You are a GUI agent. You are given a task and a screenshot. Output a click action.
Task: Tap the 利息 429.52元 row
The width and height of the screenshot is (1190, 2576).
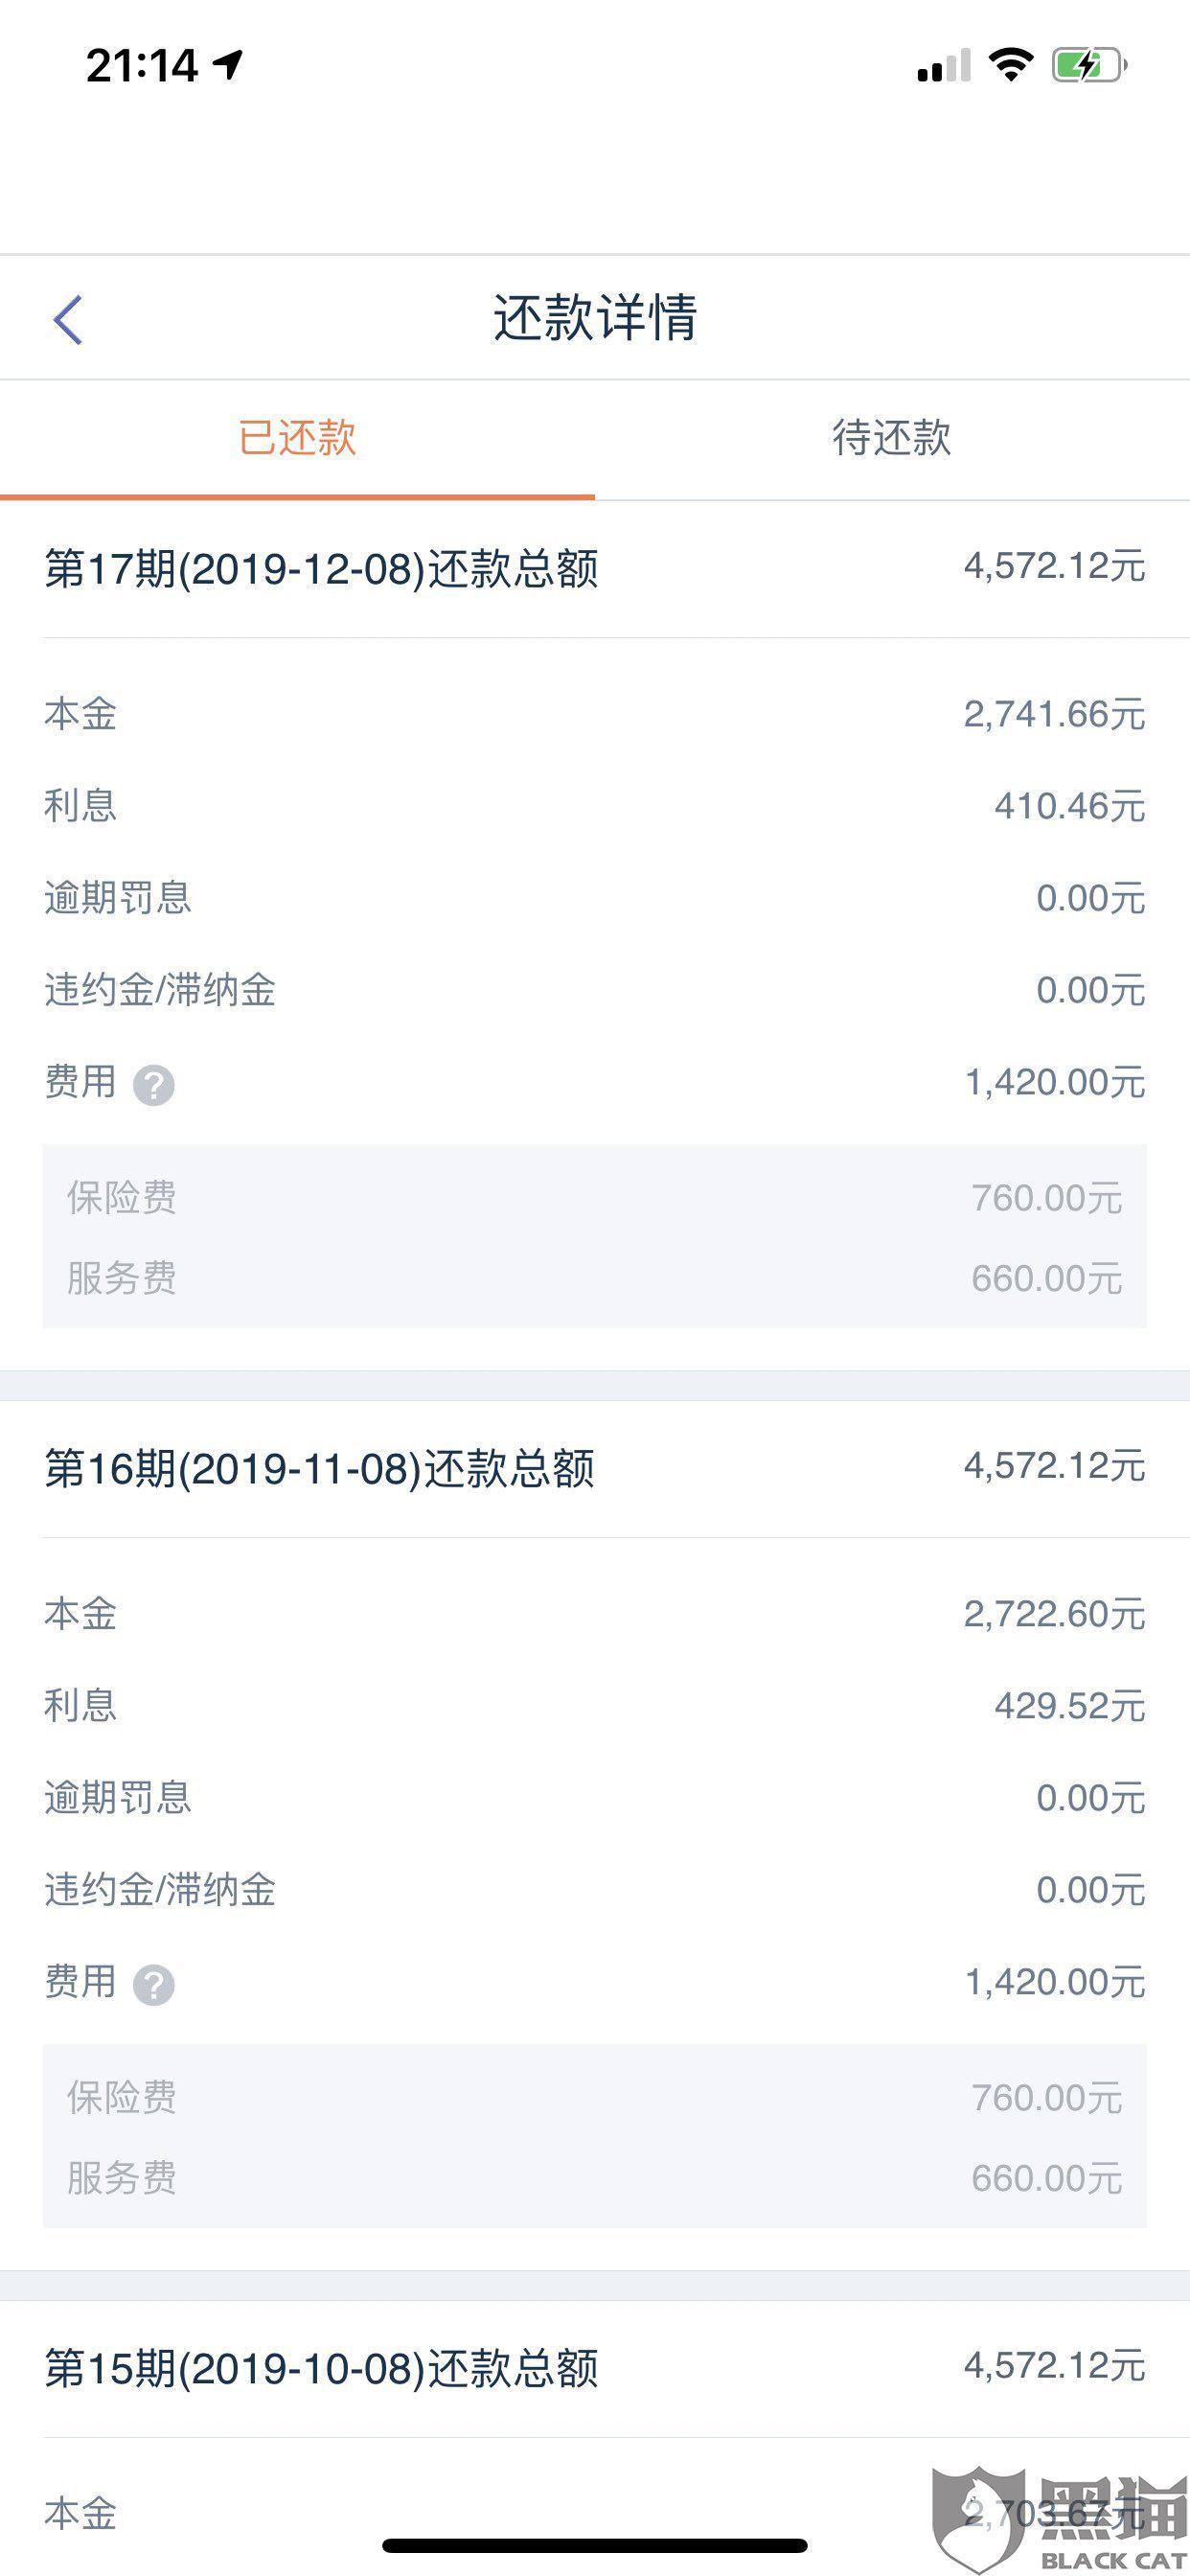594,1706
